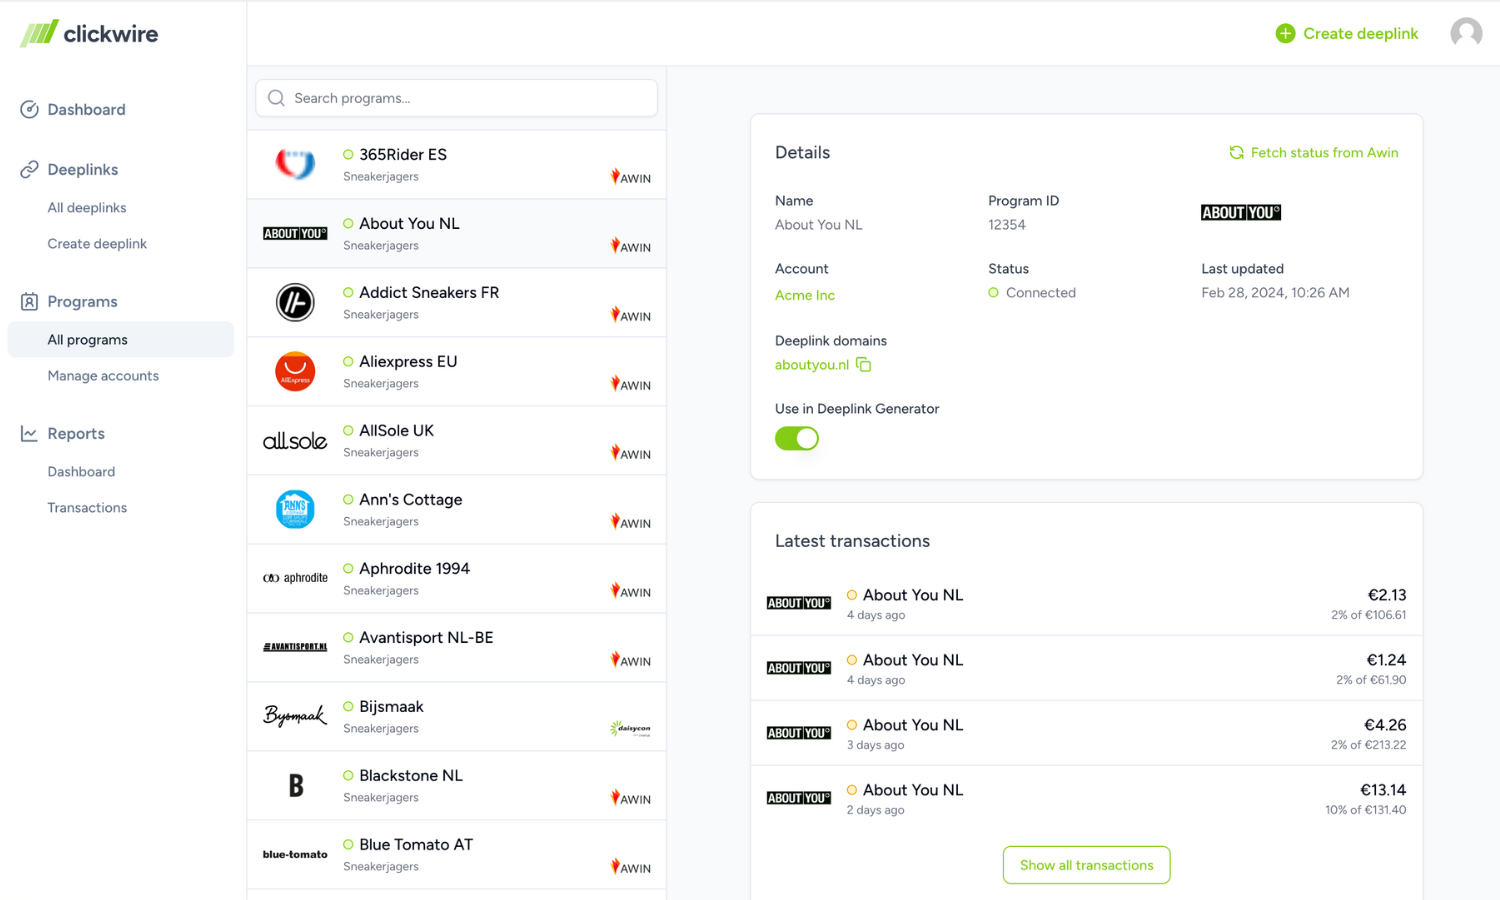The height and width of the screenshot is (900, 1500).
Task: Select AllSole UK program
Action: pos(457,441)
